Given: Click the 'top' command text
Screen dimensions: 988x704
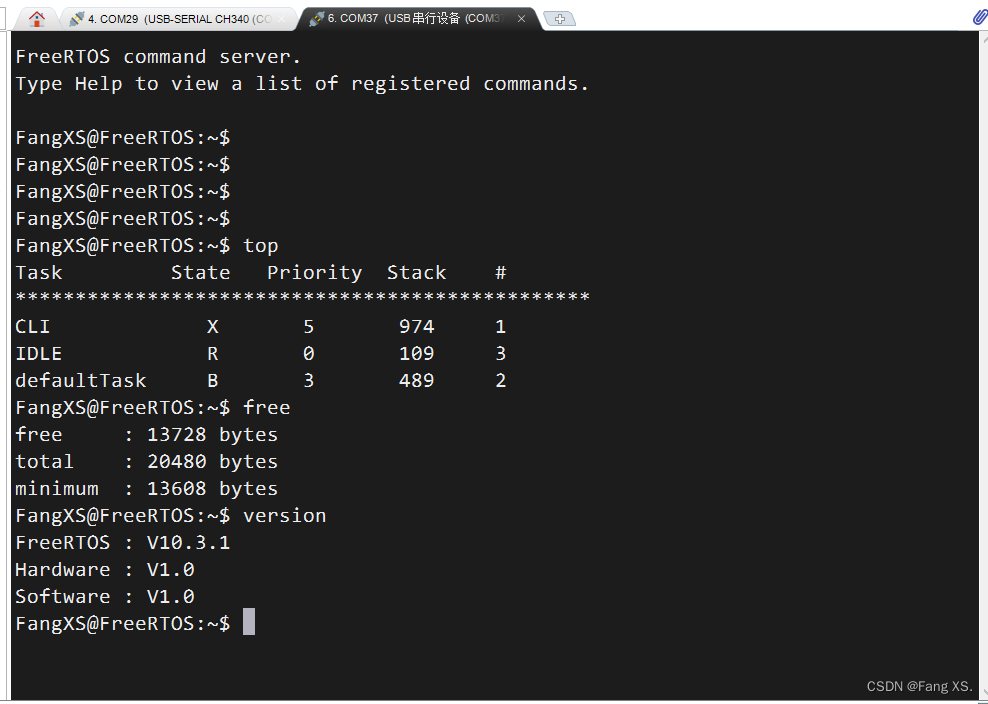Looking at the screenshot, I should pos(260,245).
